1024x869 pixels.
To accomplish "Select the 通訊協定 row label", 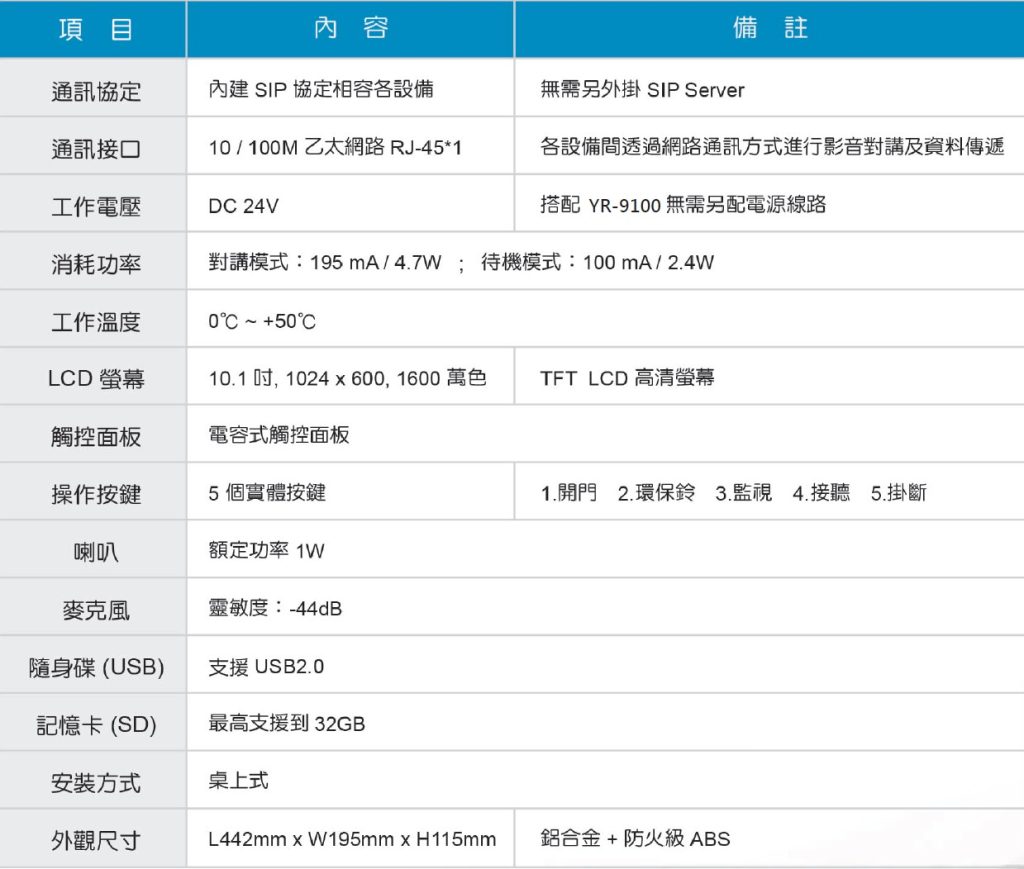I will 96,91.
